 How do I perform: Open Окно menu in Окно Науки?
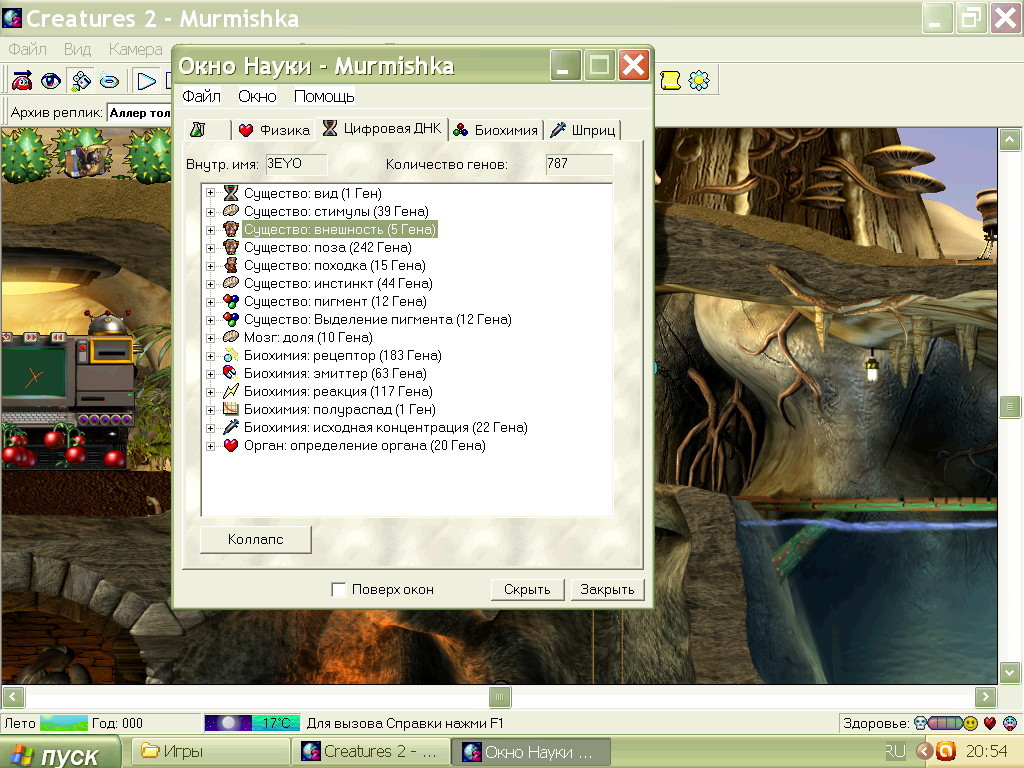257,97
